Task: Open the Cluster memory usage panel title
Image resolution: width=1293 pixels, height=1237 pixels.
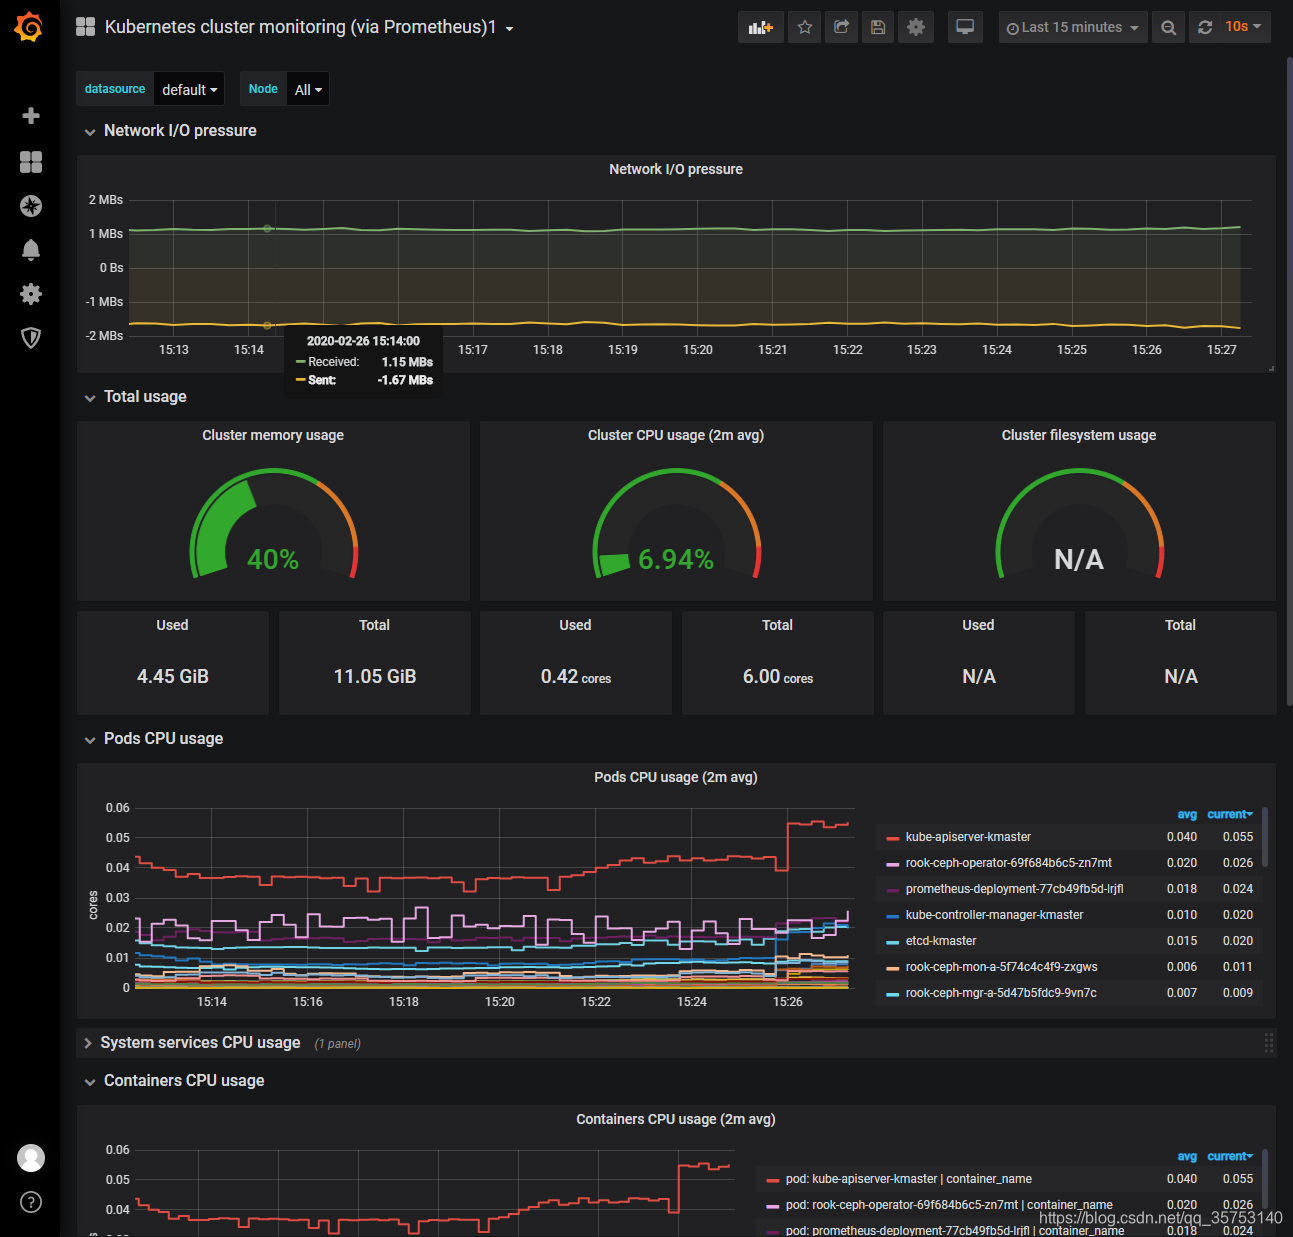Action: (273, 435)
